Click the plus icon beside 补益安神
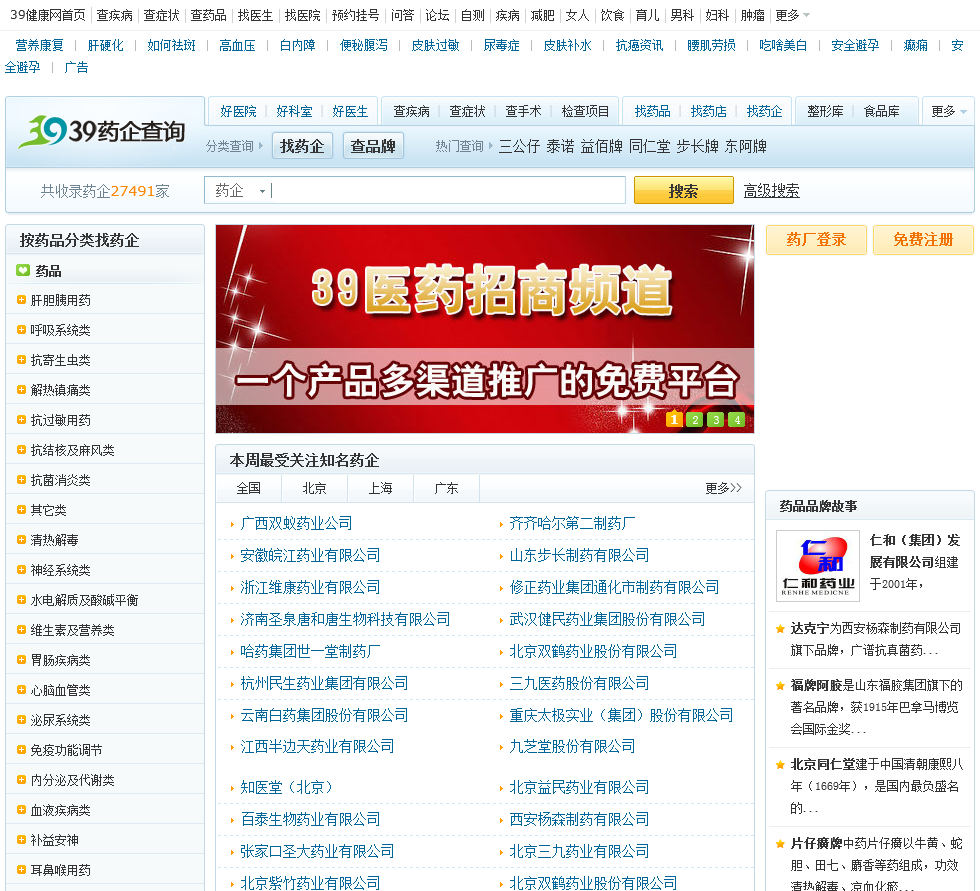 tap(21, 840)
